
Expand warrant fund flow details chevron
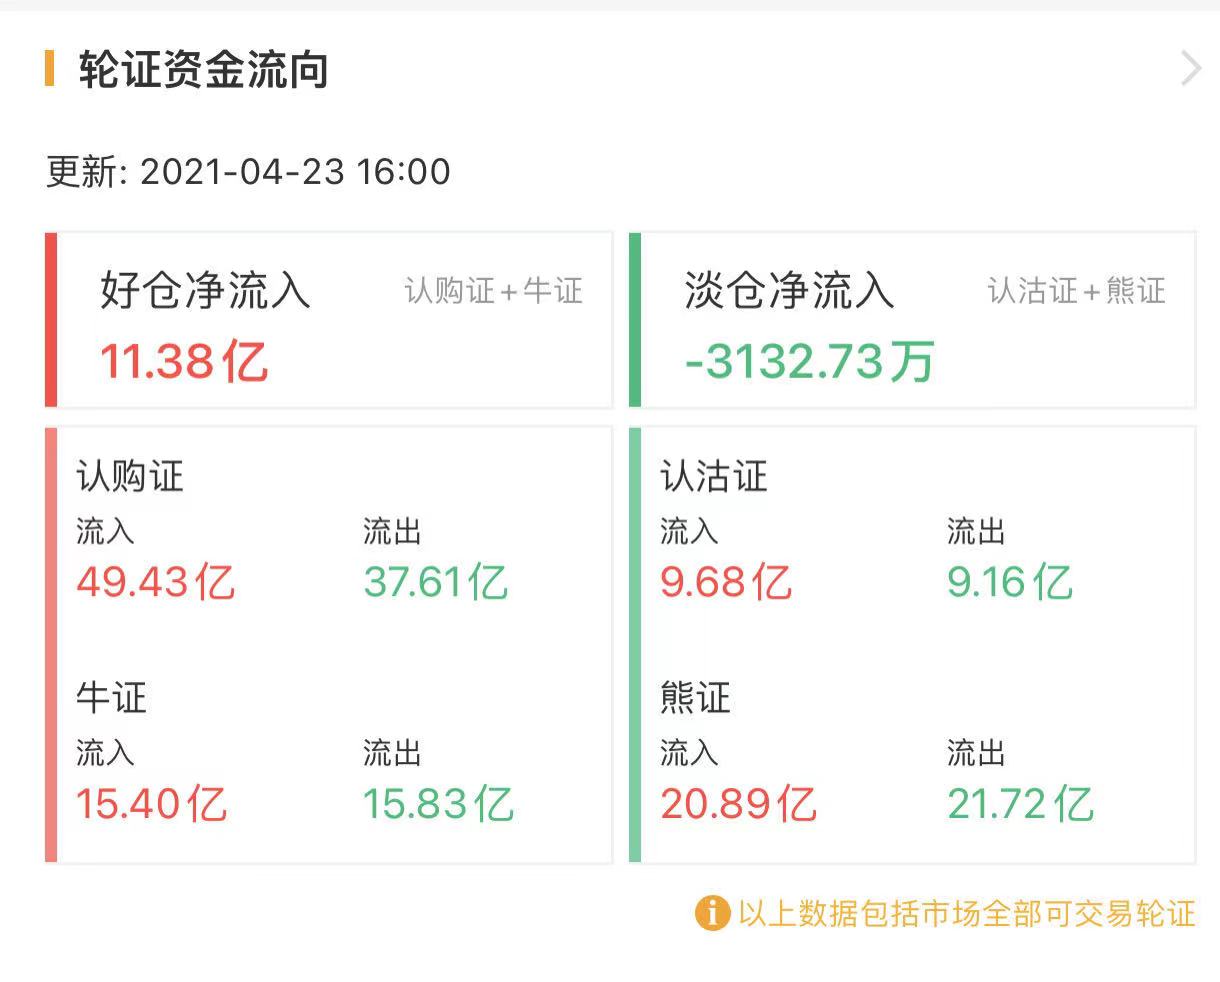1190,69
